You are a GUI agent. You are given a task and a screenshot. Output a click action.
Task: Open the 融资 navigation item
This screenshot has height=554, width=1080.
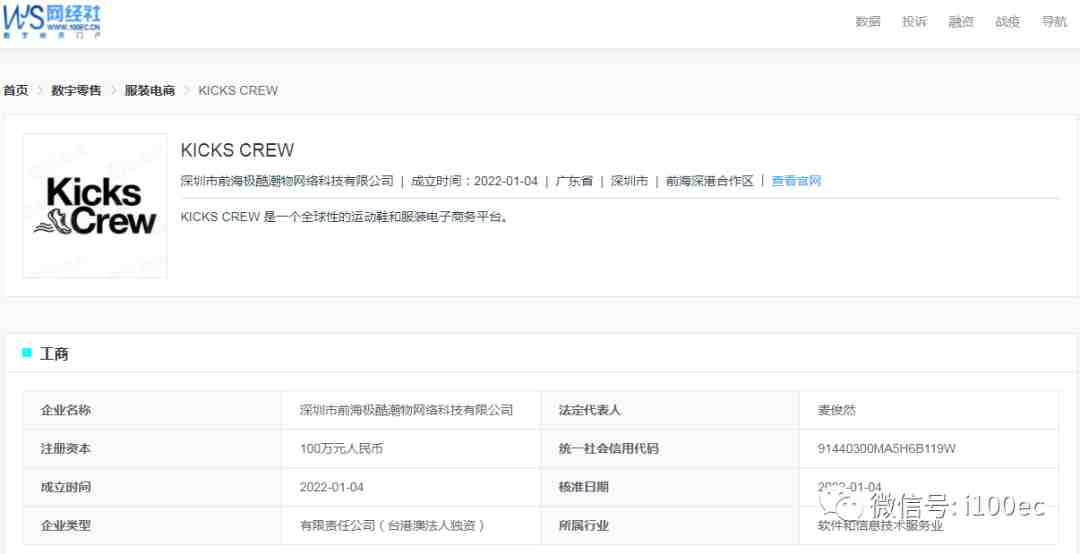pyautogui.click(x=962, y=21)
